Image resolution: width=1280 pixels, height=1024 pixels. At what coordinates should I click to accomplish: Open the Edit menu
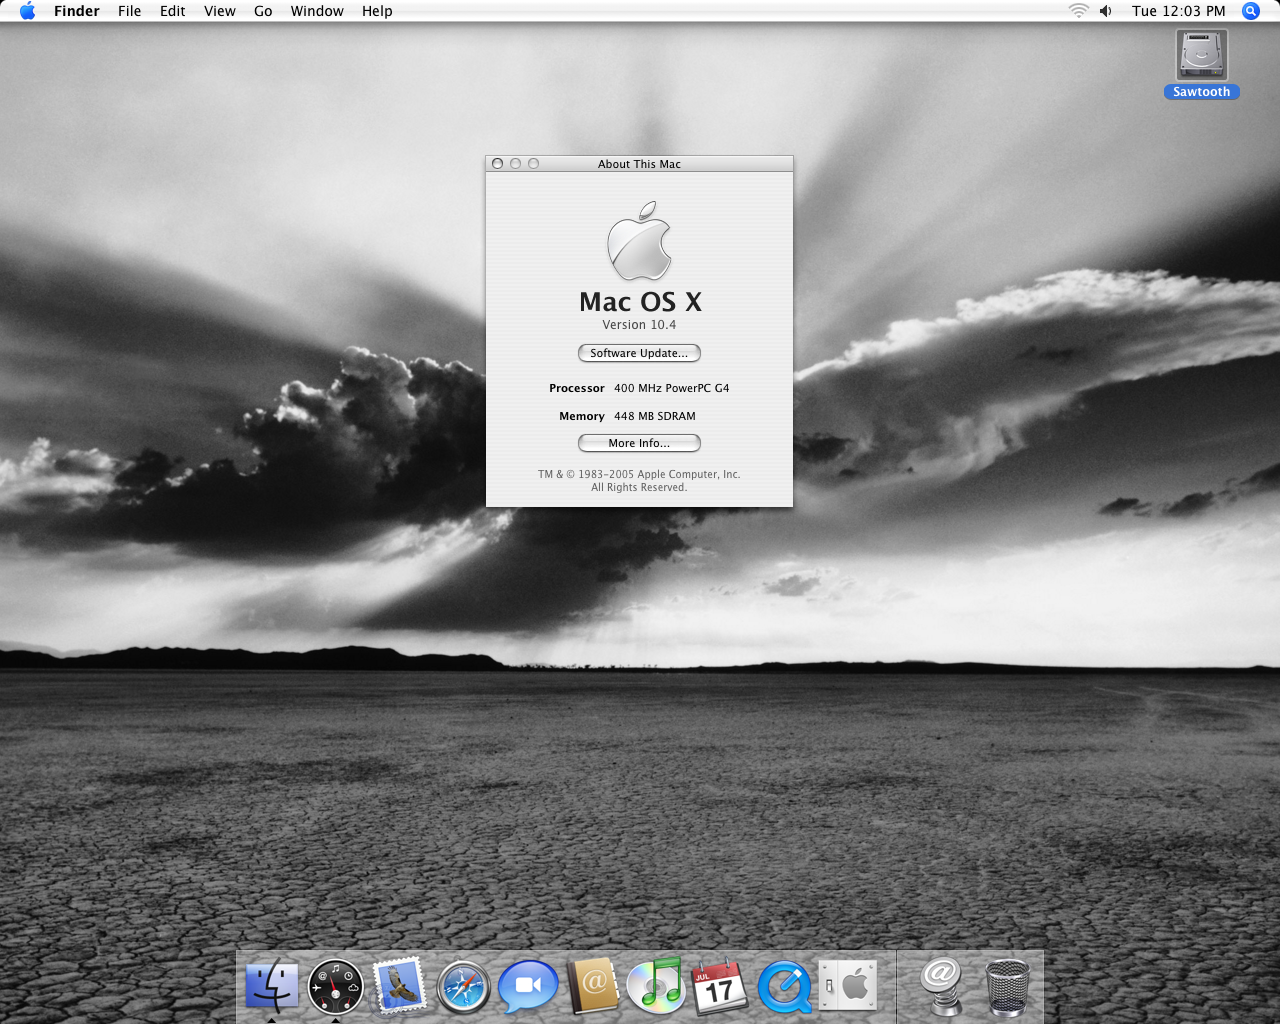coord(172,11)
